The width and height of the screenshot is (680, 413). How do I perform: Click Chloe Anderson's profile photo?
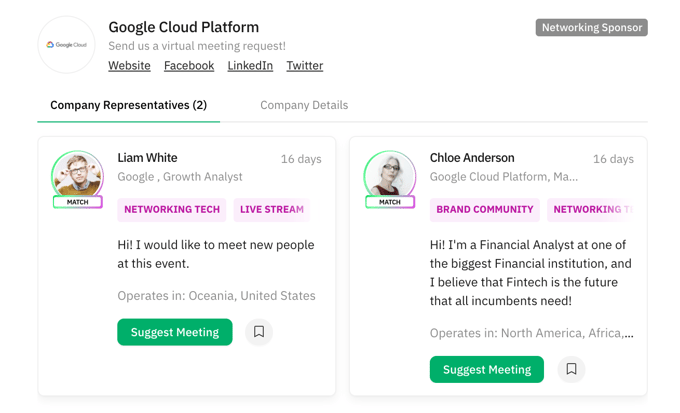pyautogui.click(x=390, y=176)
